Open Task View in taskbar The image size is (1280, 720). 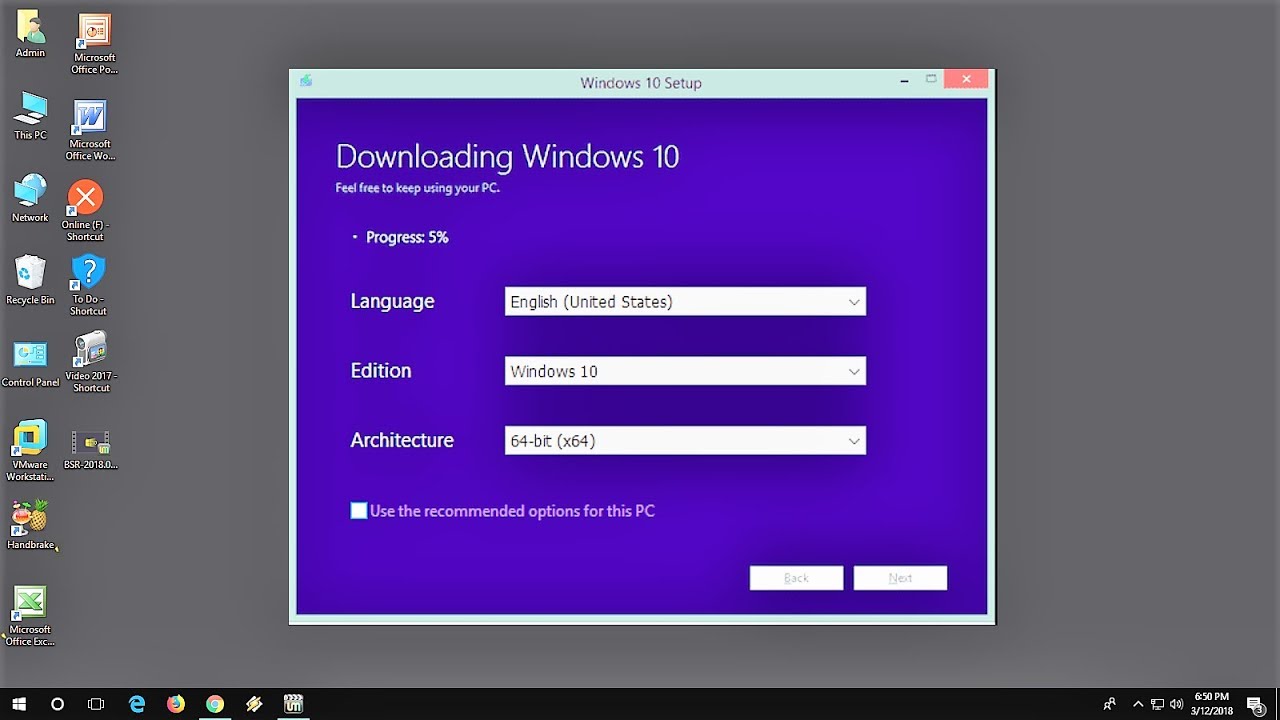click(96, 704)
